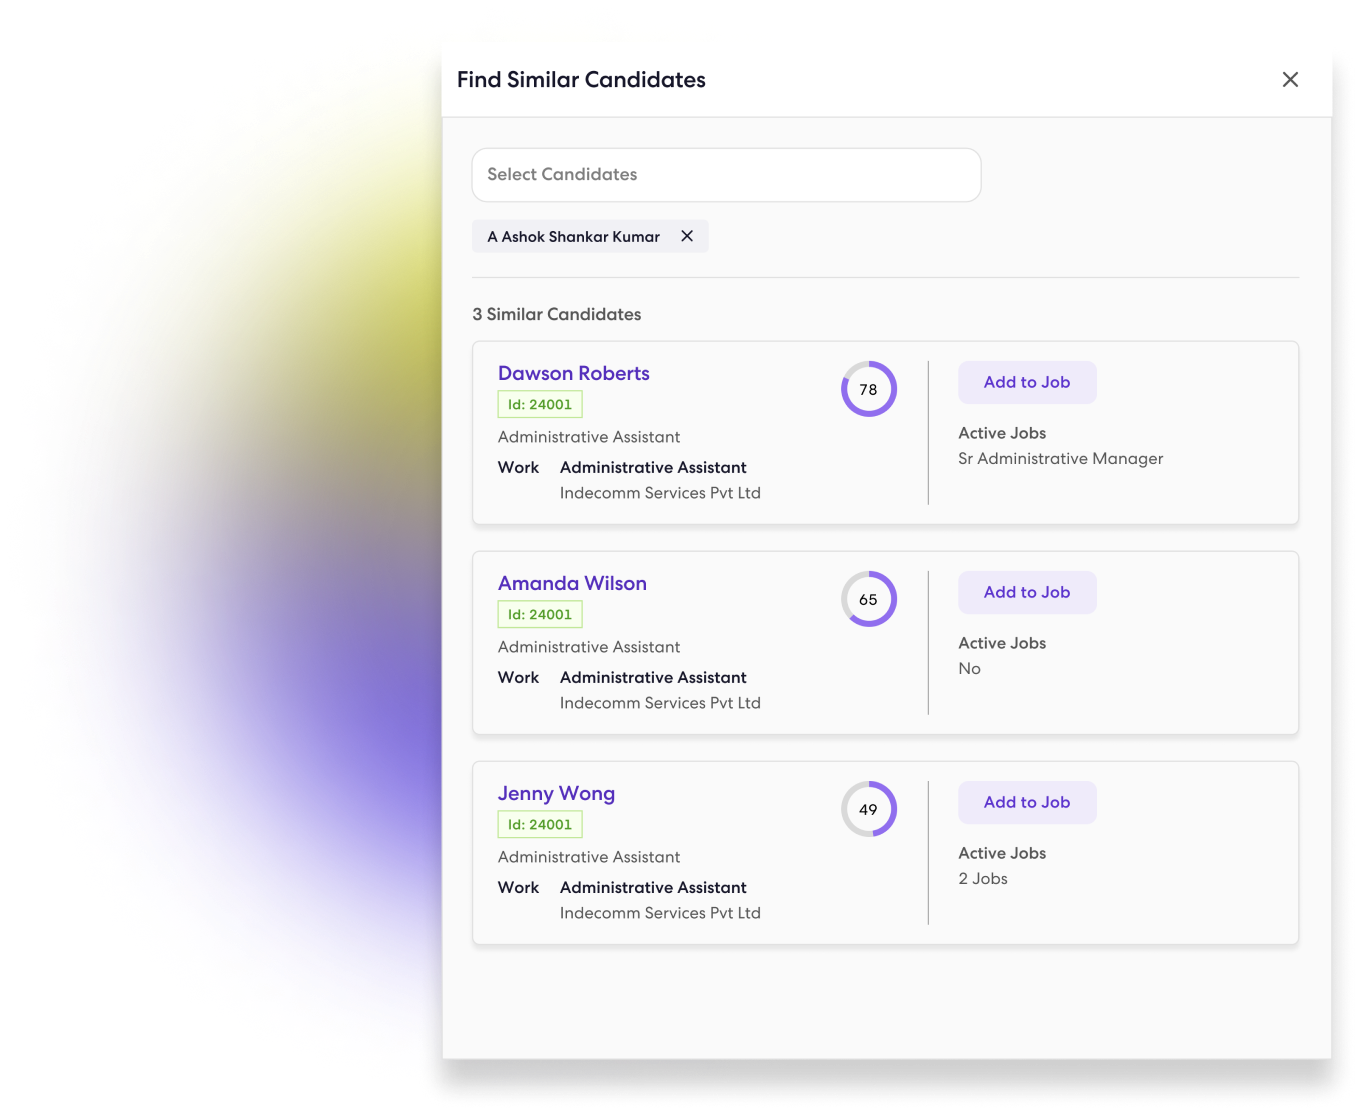Click Id: 24001 badge under Amanda Wilson

540,614
